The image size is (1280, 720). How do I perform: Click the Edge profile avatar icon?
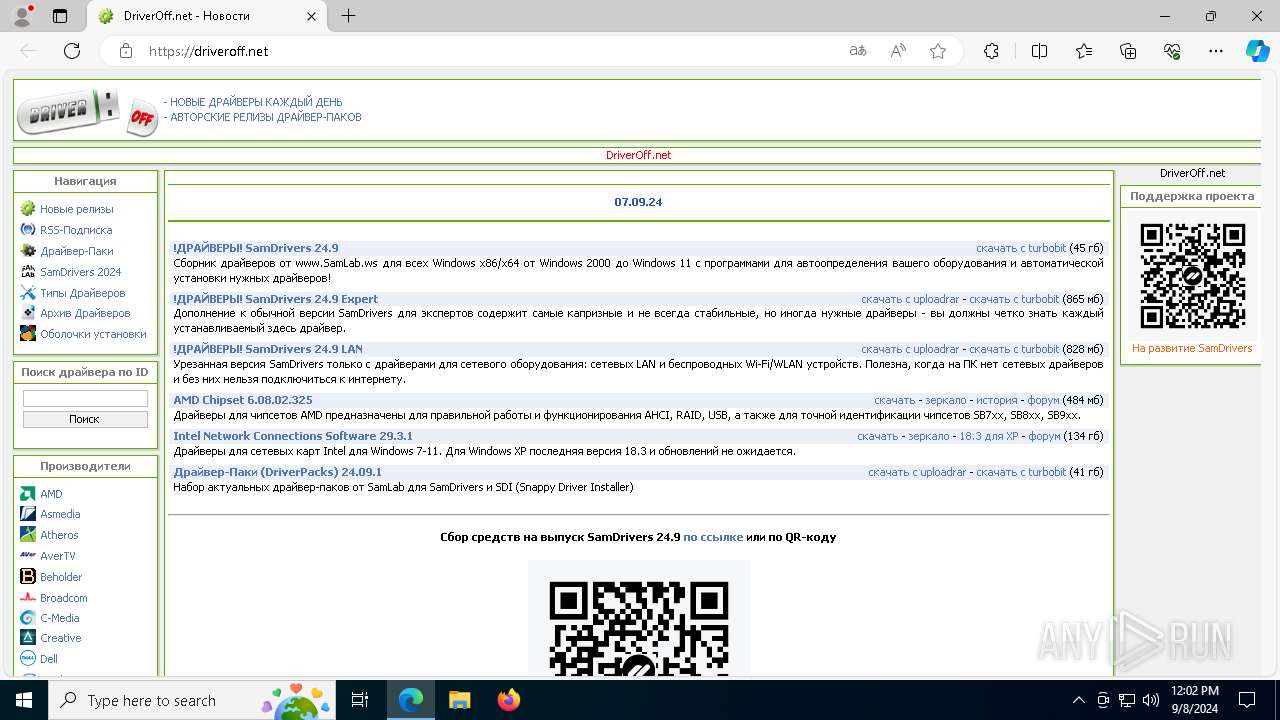pyautogui.click(x=22, y=16)
